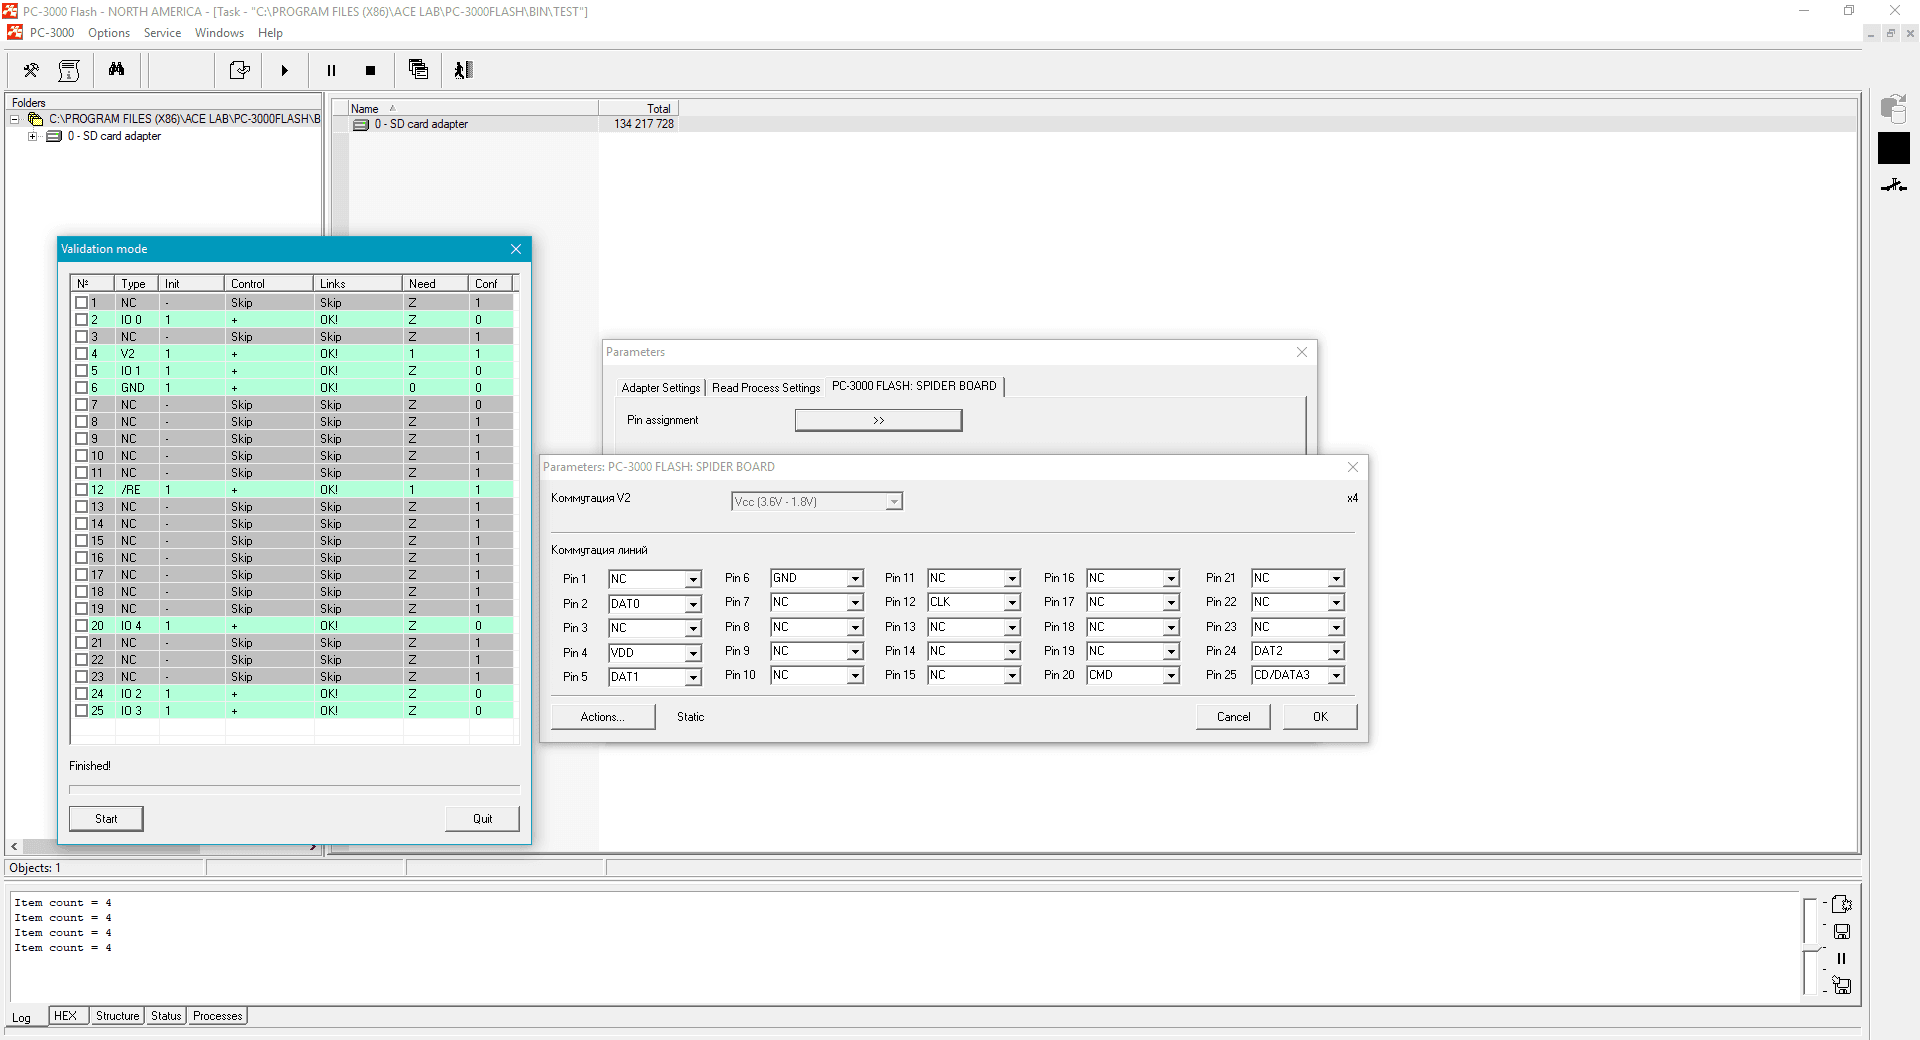The image size is (1920, 1040).
Task: Open the Pin 25 CD/DATA3 dropdown
Action: click(x=1336, y=675)
